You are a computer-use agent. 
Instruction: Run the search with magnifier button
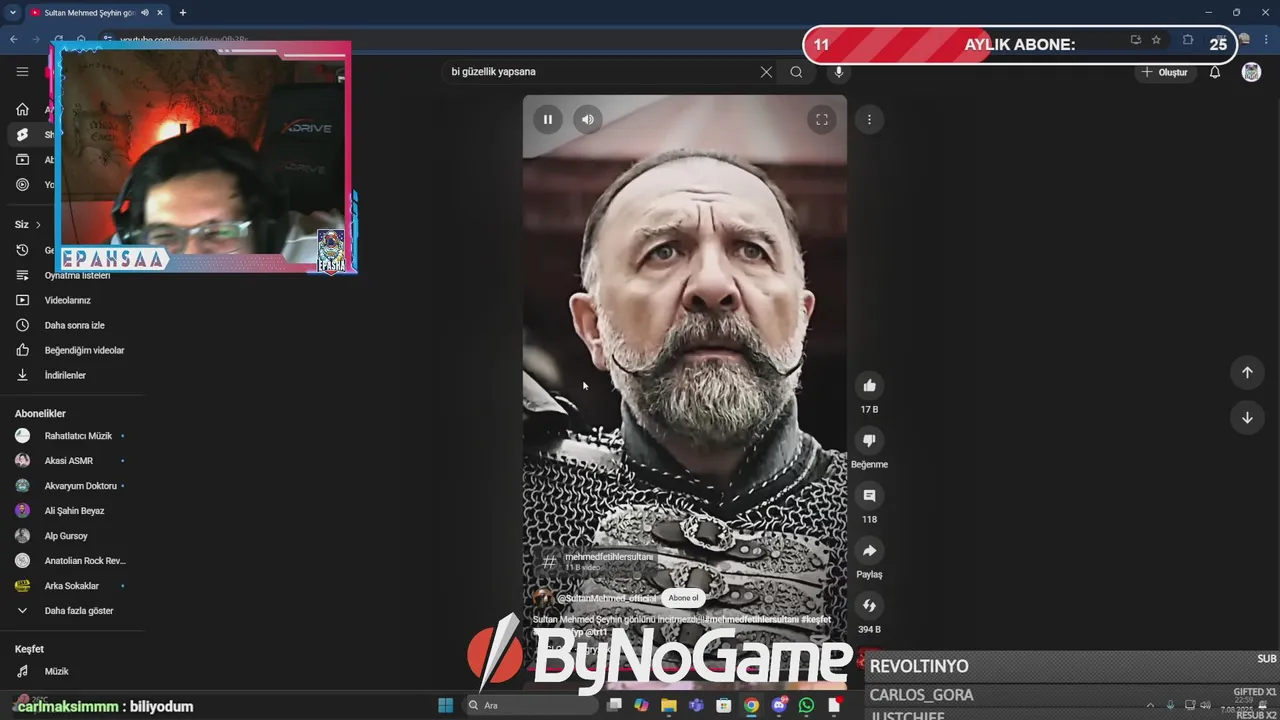point(796,72)
